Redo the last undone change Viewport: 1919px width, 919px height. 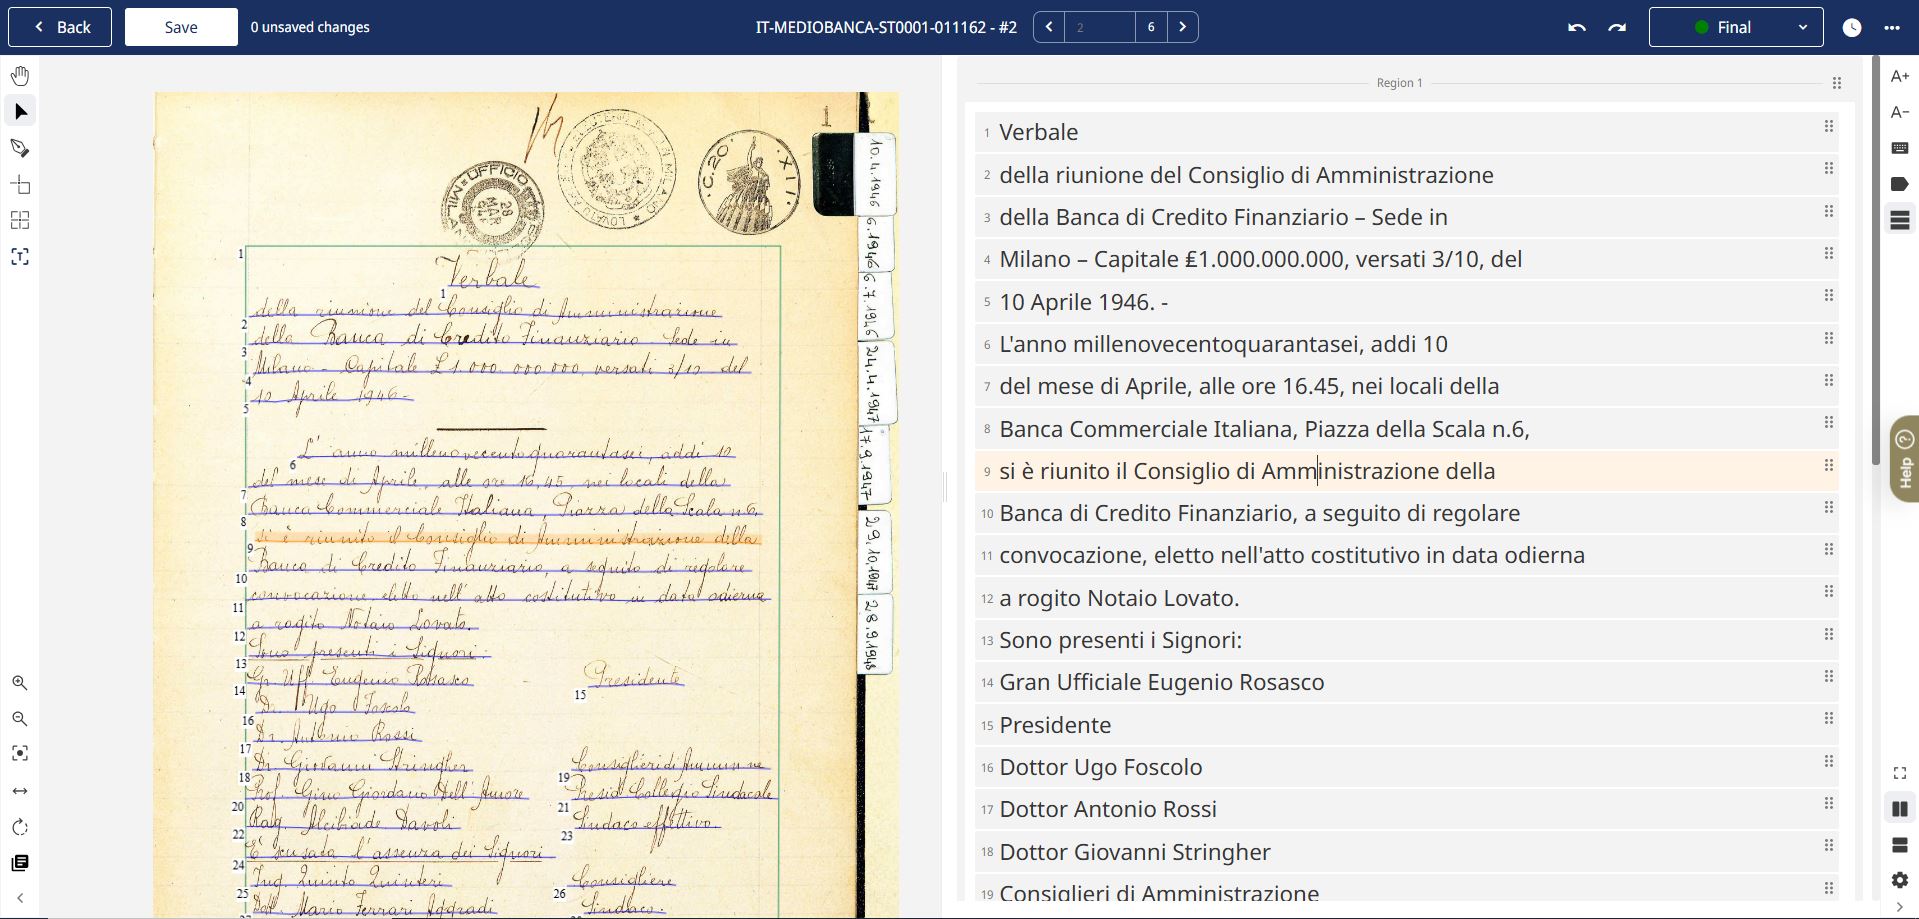1616,28
